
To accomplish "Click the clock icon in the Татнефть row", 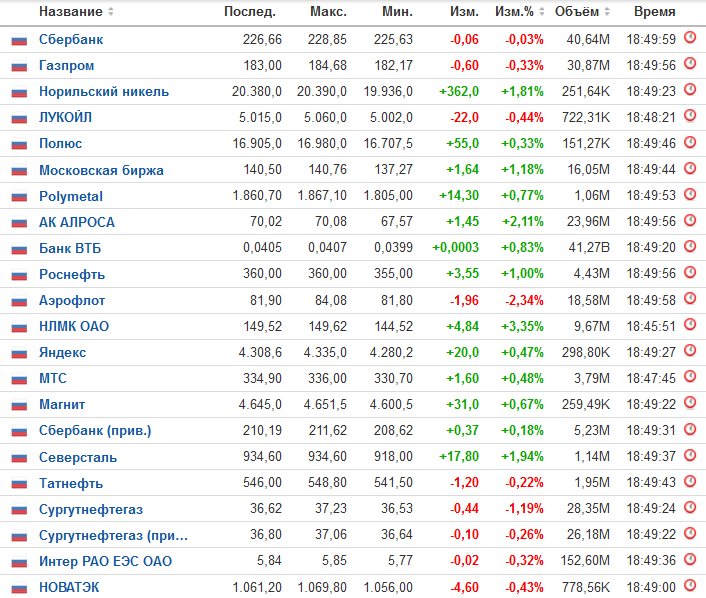I will tap(690, 481).
